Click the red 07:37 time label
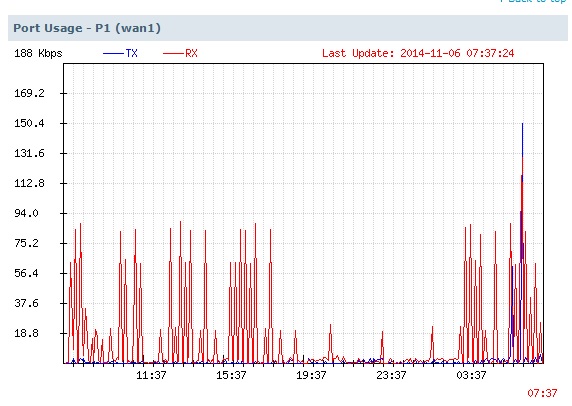 click(x=542, y=393)
